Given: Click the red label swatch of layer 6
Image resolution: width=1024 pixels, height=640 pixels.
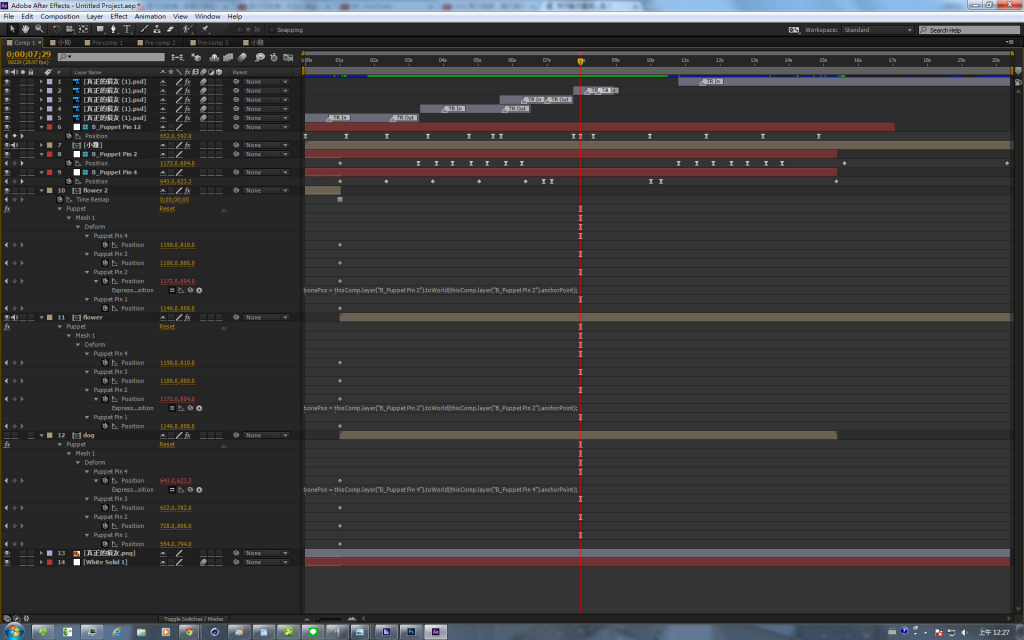Looking at the screenshot, I should coord(49,127).
